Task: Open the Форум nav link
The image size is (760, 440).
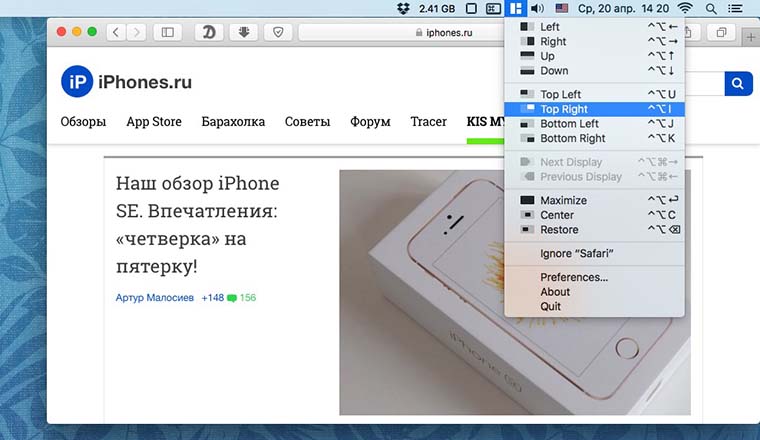Action: pos(370,122)
